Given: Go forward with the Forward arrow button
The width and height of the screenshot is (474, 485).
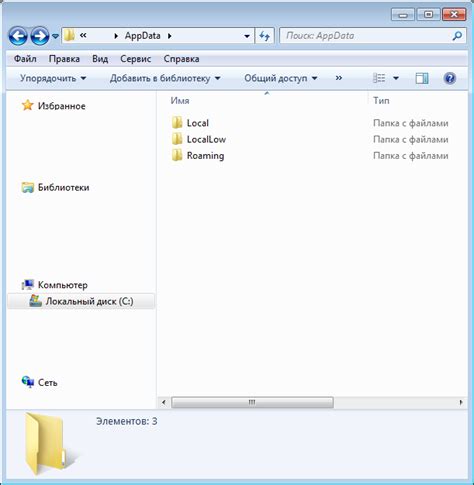Looking at the screenshot, I should 40,36.
